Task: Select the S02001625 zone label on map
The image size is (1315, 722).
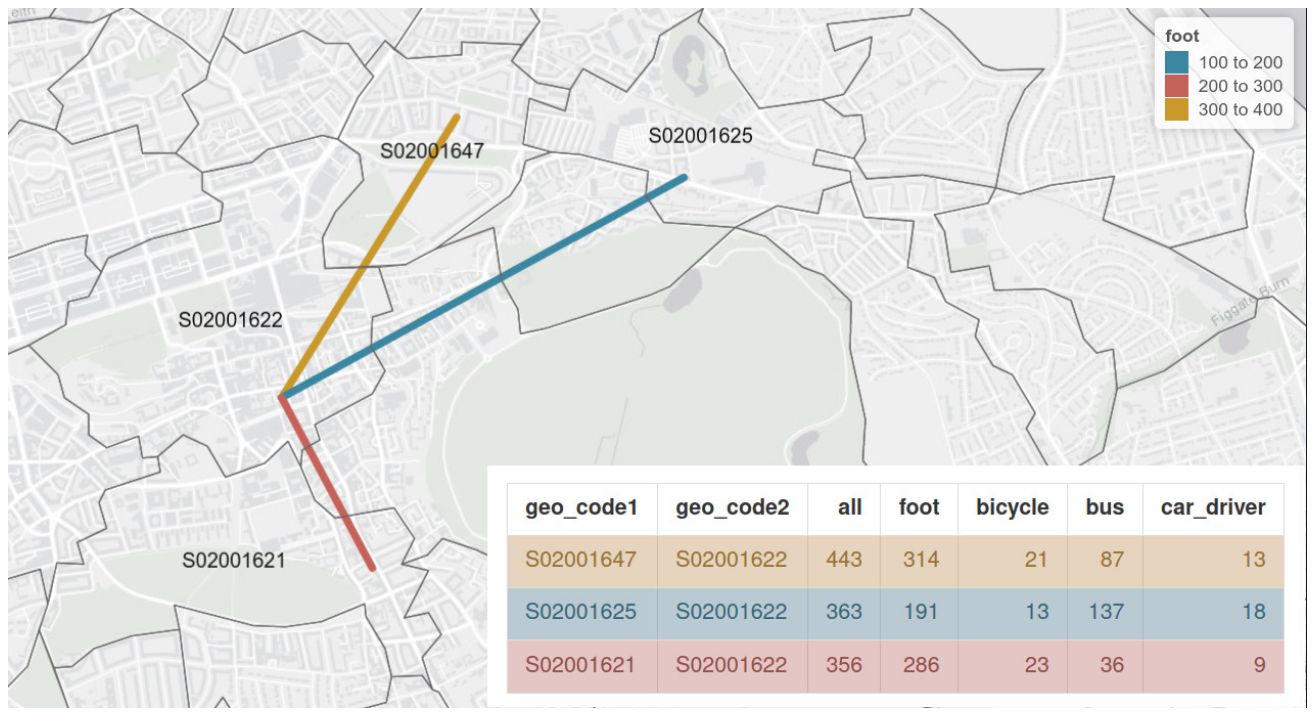Action: 700,135
